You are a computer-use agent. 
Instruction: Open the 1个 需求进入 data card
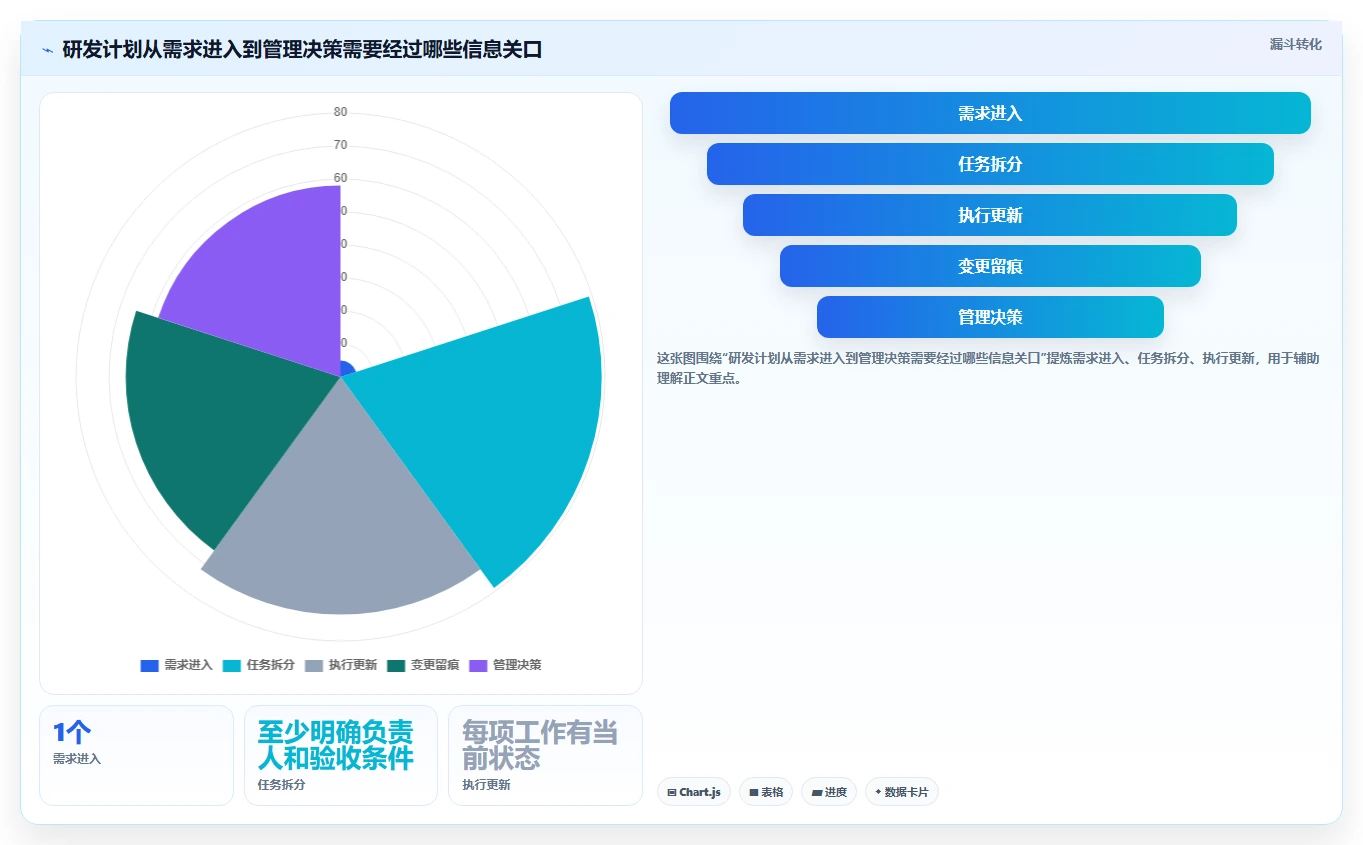[x=136, y=755]
